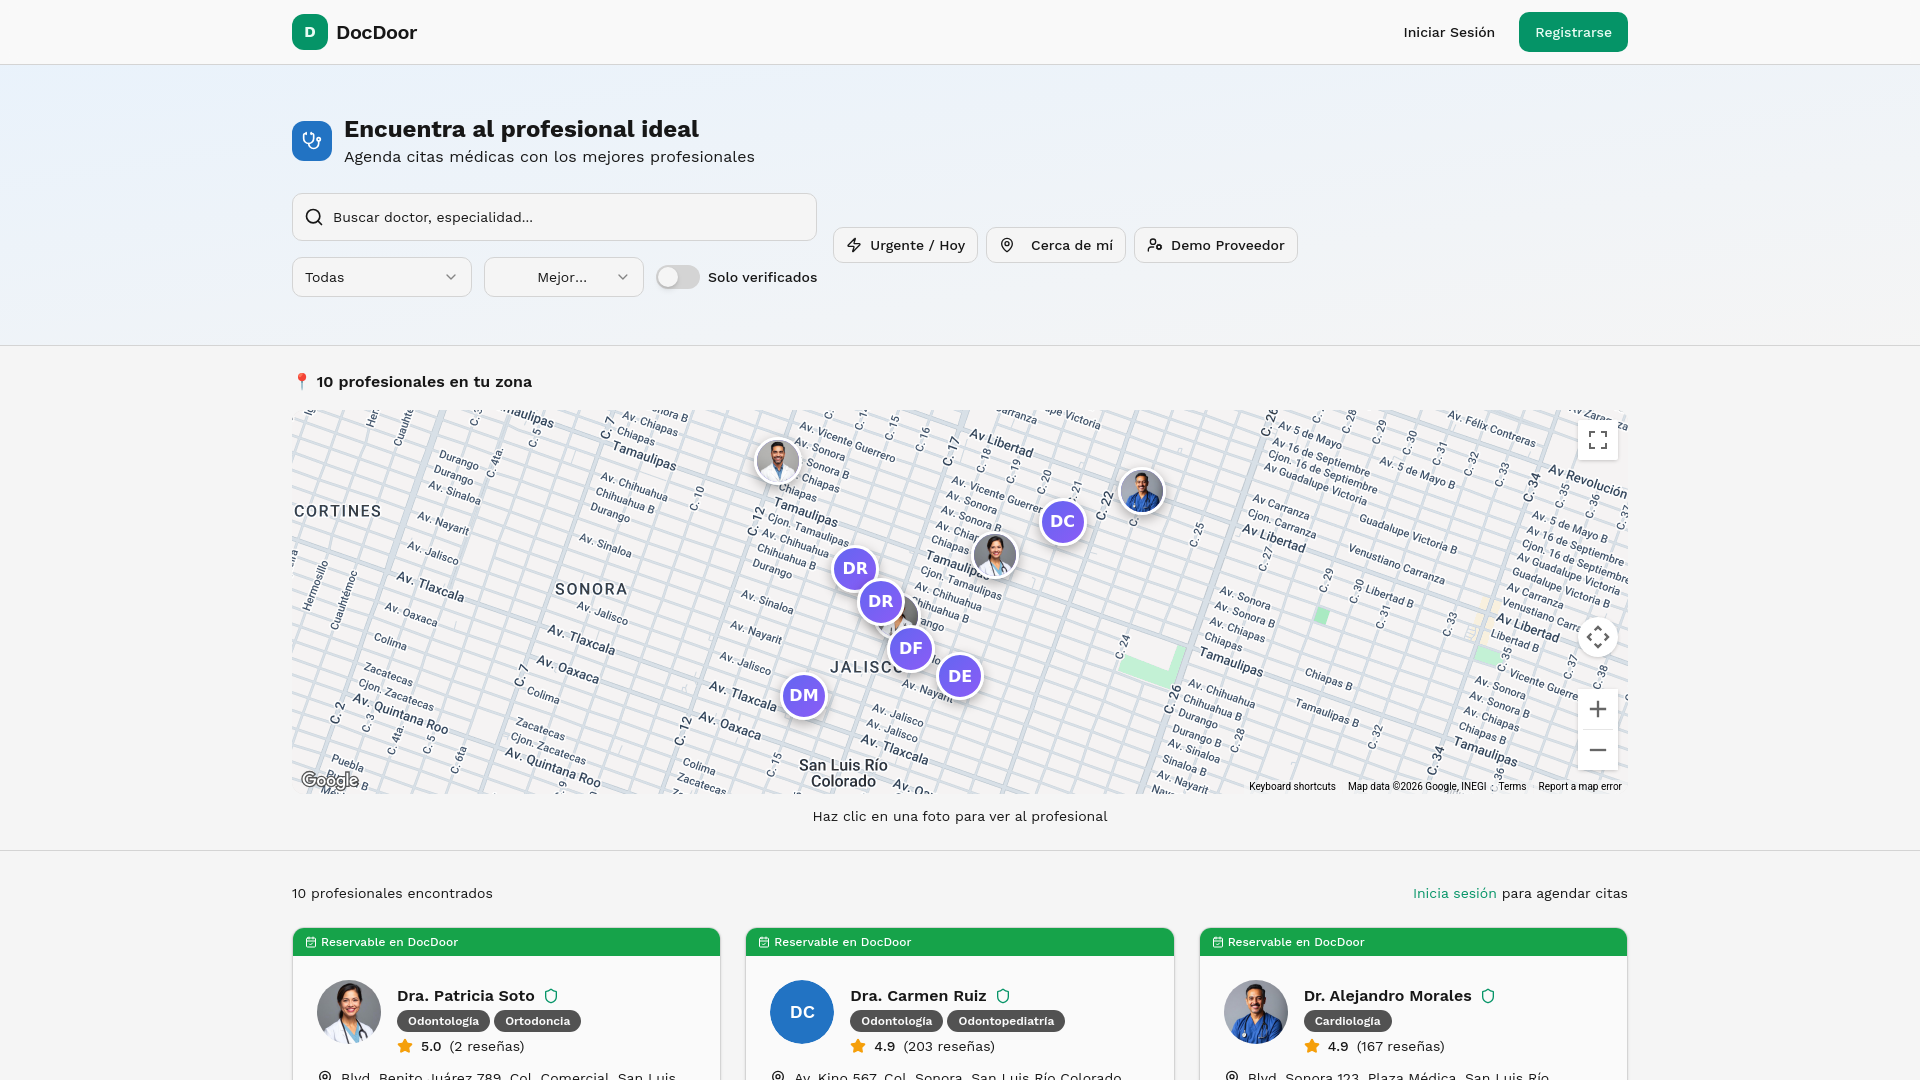Zoom in on the map
Viewport: 1920px width, 1080px height.
[1598, 709]
